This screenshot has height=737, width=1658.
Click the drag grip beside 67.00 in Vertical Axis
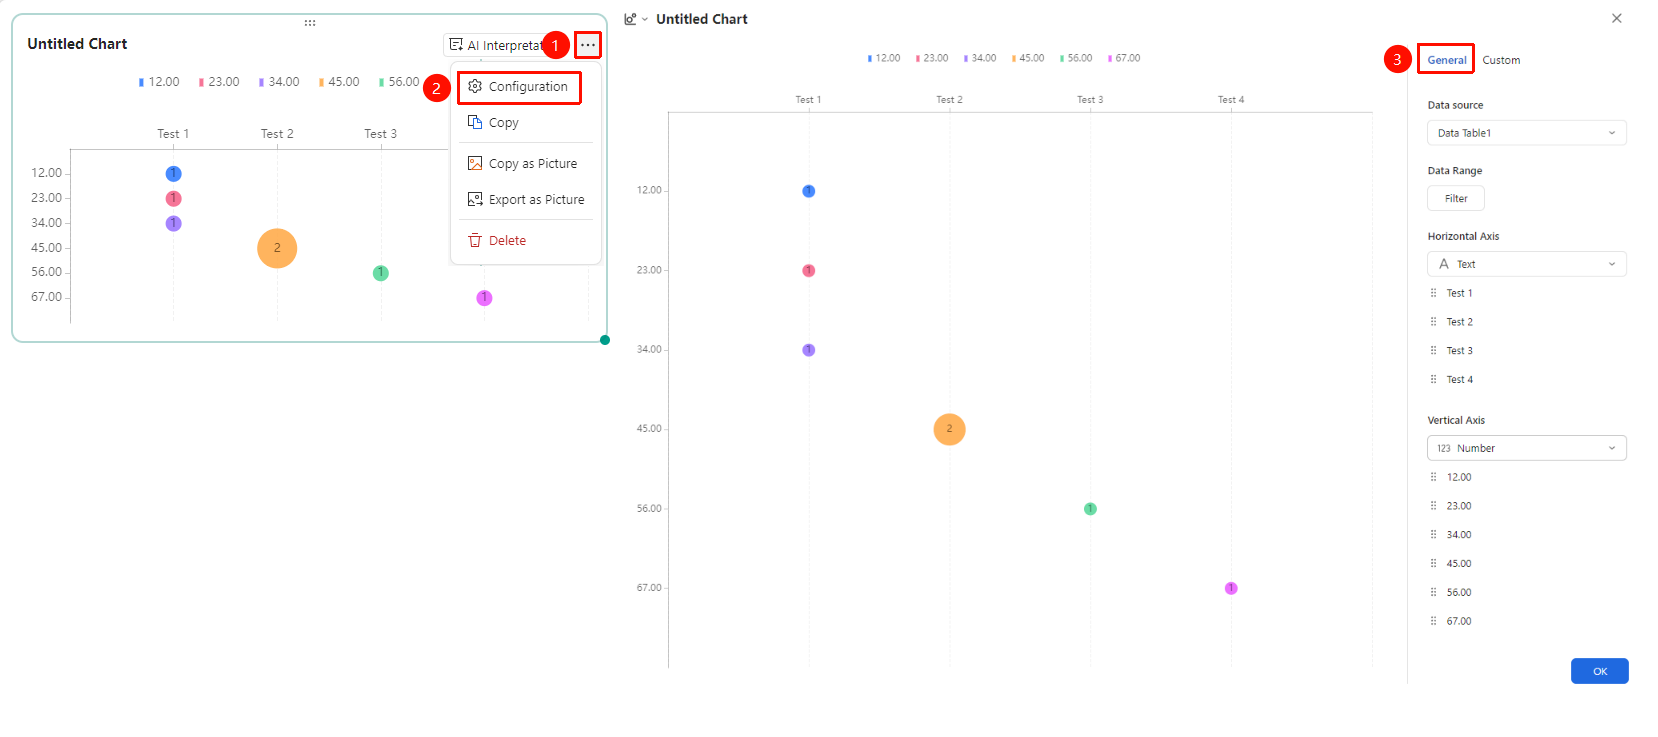coord(1433,622)
